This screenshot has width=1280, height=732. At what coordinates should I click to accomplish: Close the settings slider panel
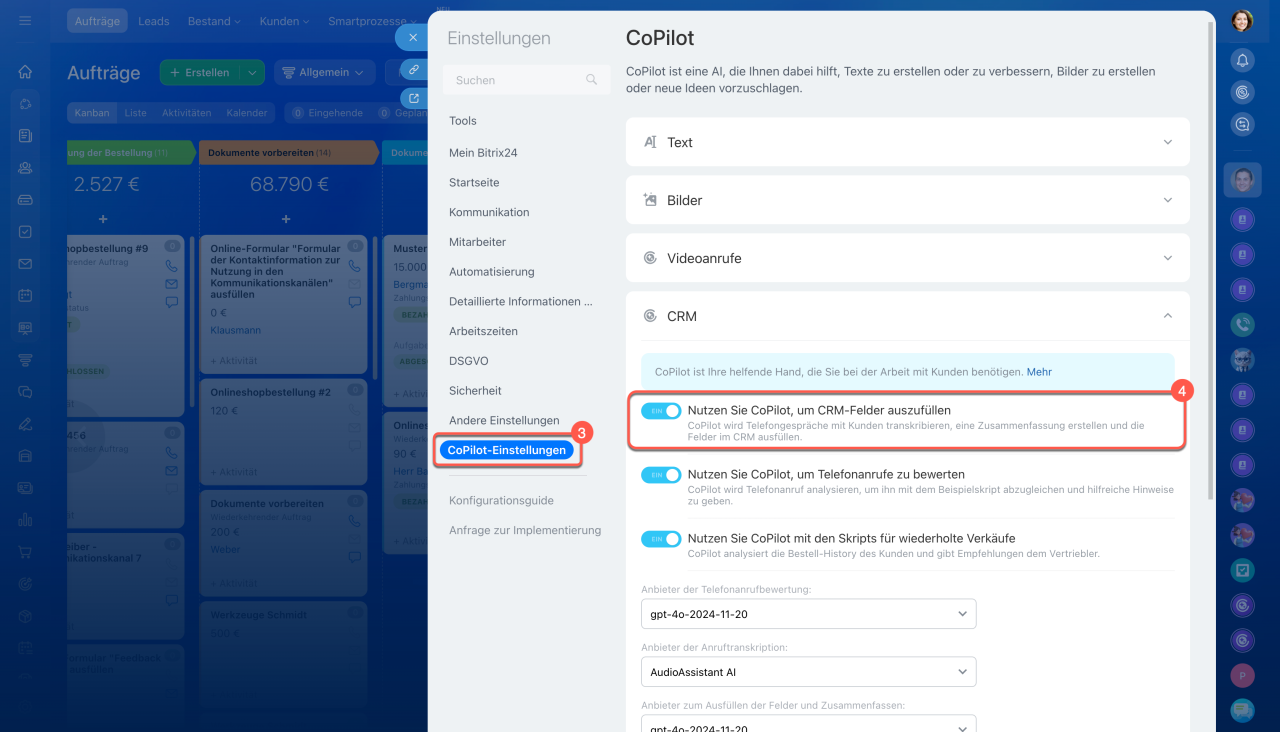(x=413, y=37)
